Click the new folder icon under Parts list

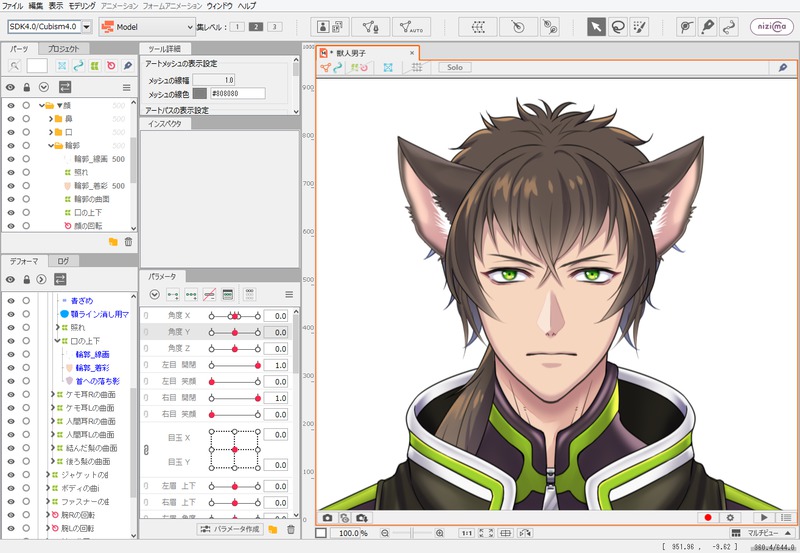(x=113, y=242)
